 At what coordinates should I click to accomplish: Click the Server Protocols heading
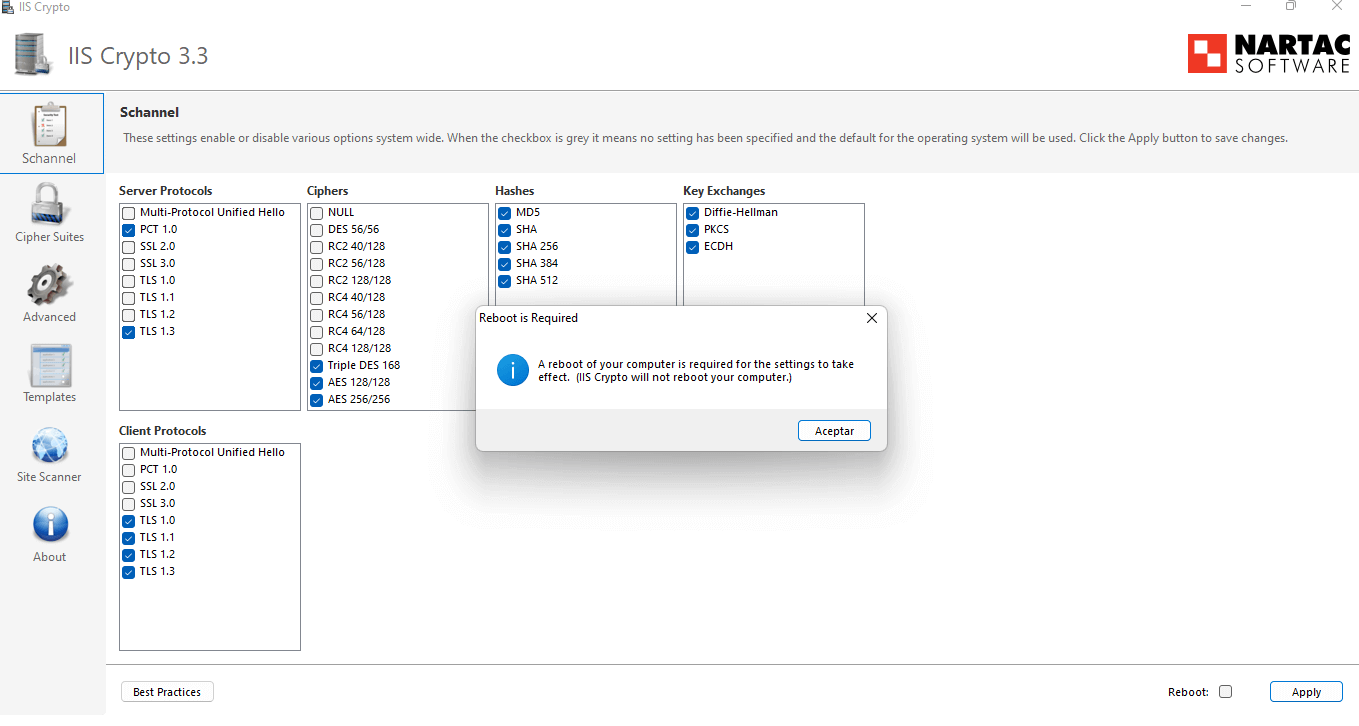pyautogui.click(x=166, y=191)
